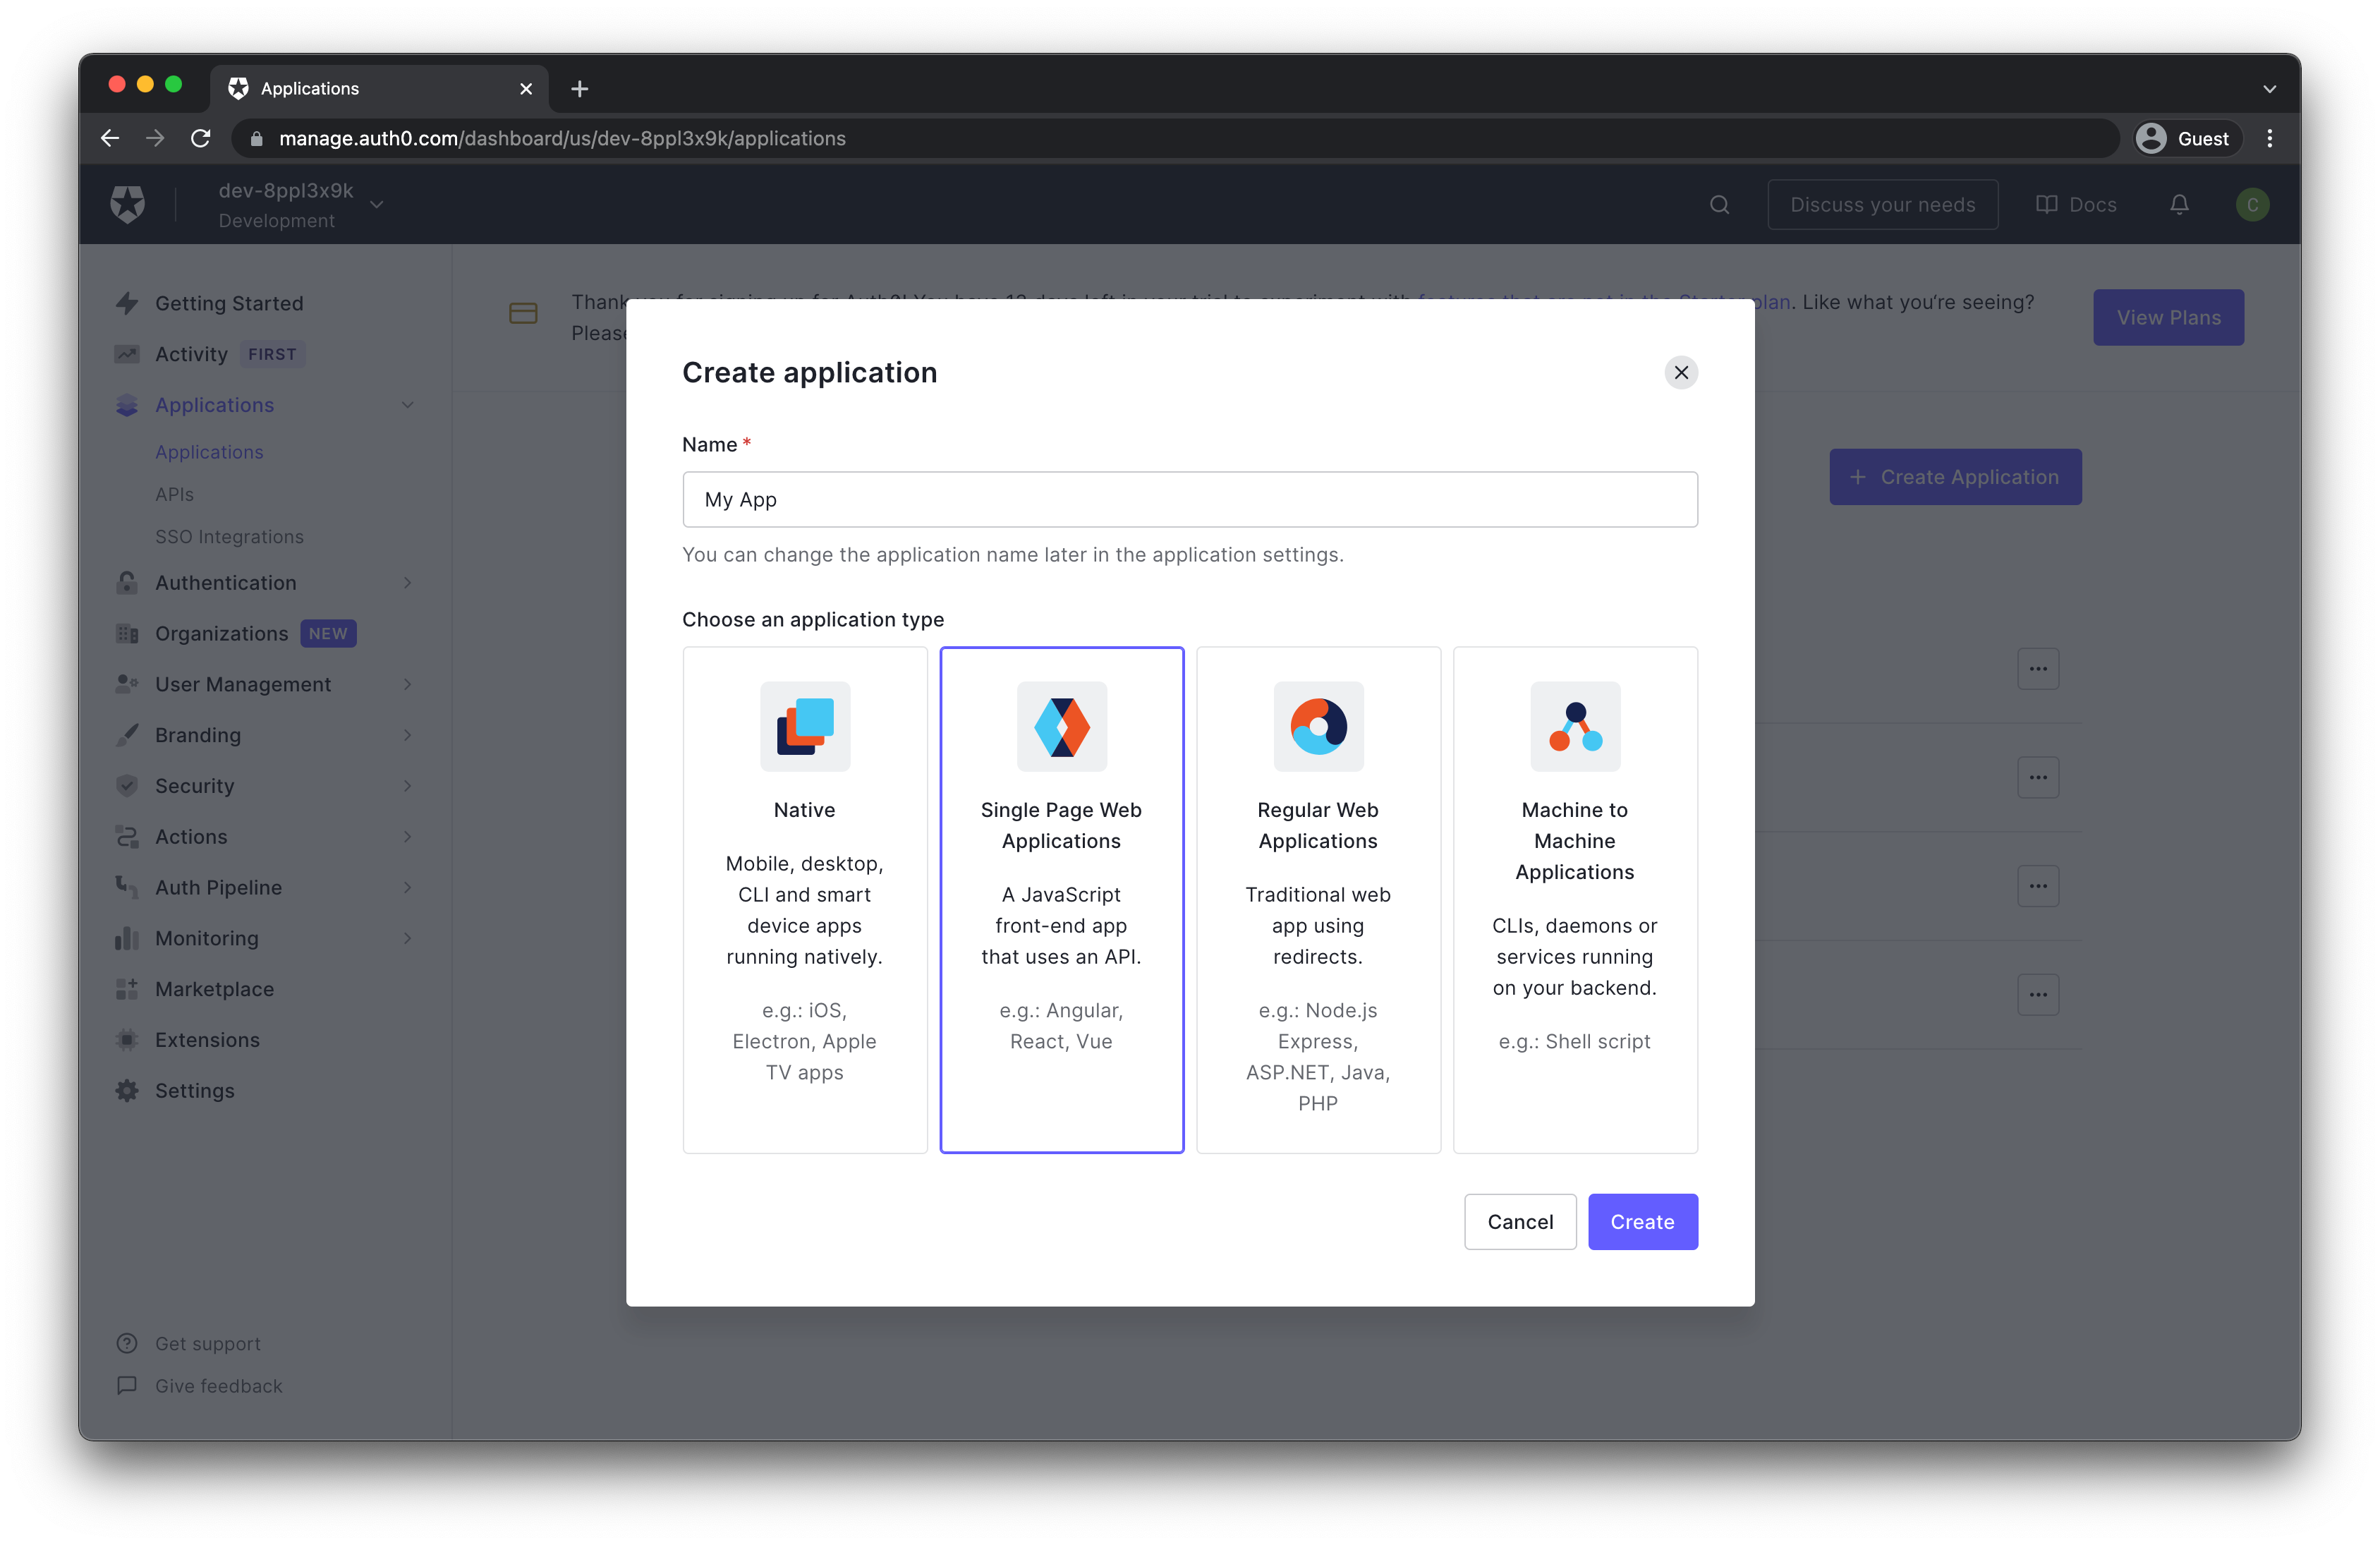This screenshot has width=2380, height=1545.
Task: Select the Native application type icon
Action: (805, 725)
